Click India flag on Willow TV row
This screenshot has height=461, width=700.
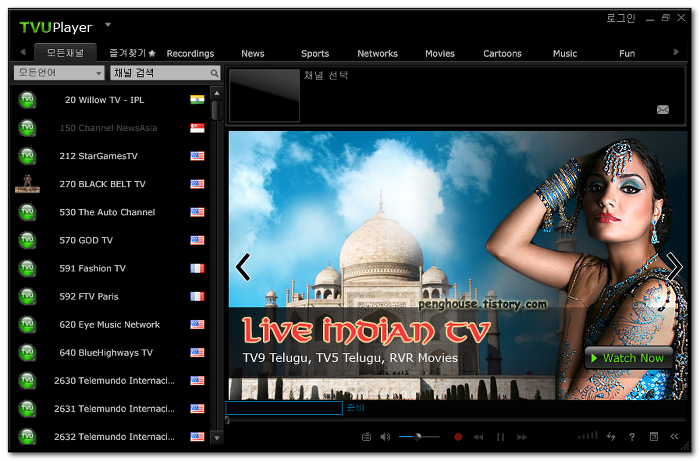197,100
